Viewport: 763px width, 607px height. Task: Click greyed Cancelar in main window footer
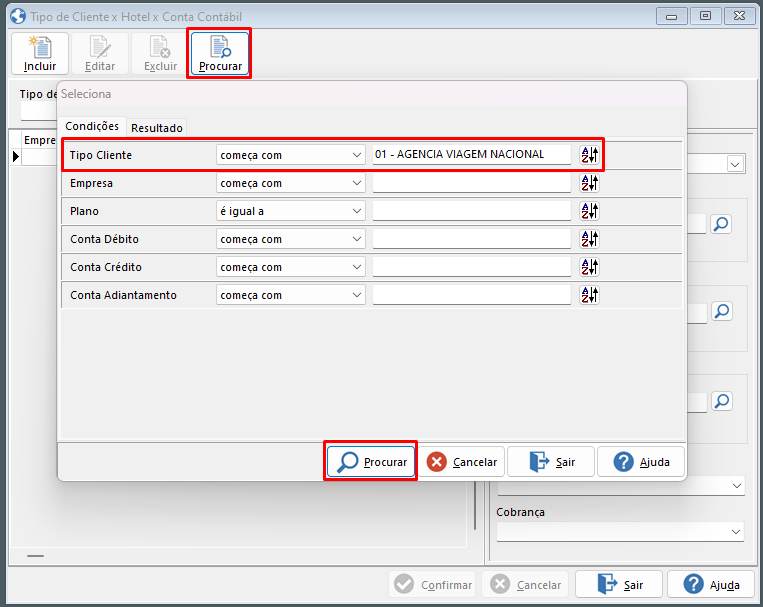(525, 584)
